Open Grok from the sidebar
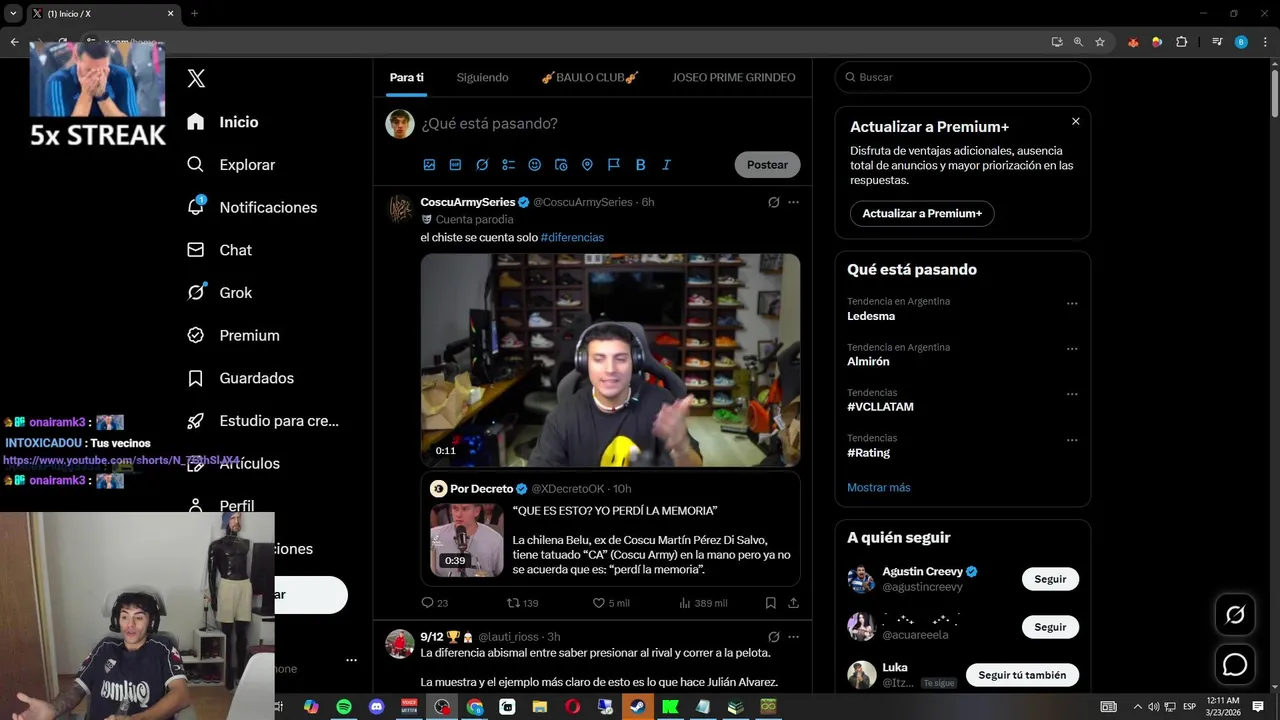The image size is (1280, 720). coord(220,293)
